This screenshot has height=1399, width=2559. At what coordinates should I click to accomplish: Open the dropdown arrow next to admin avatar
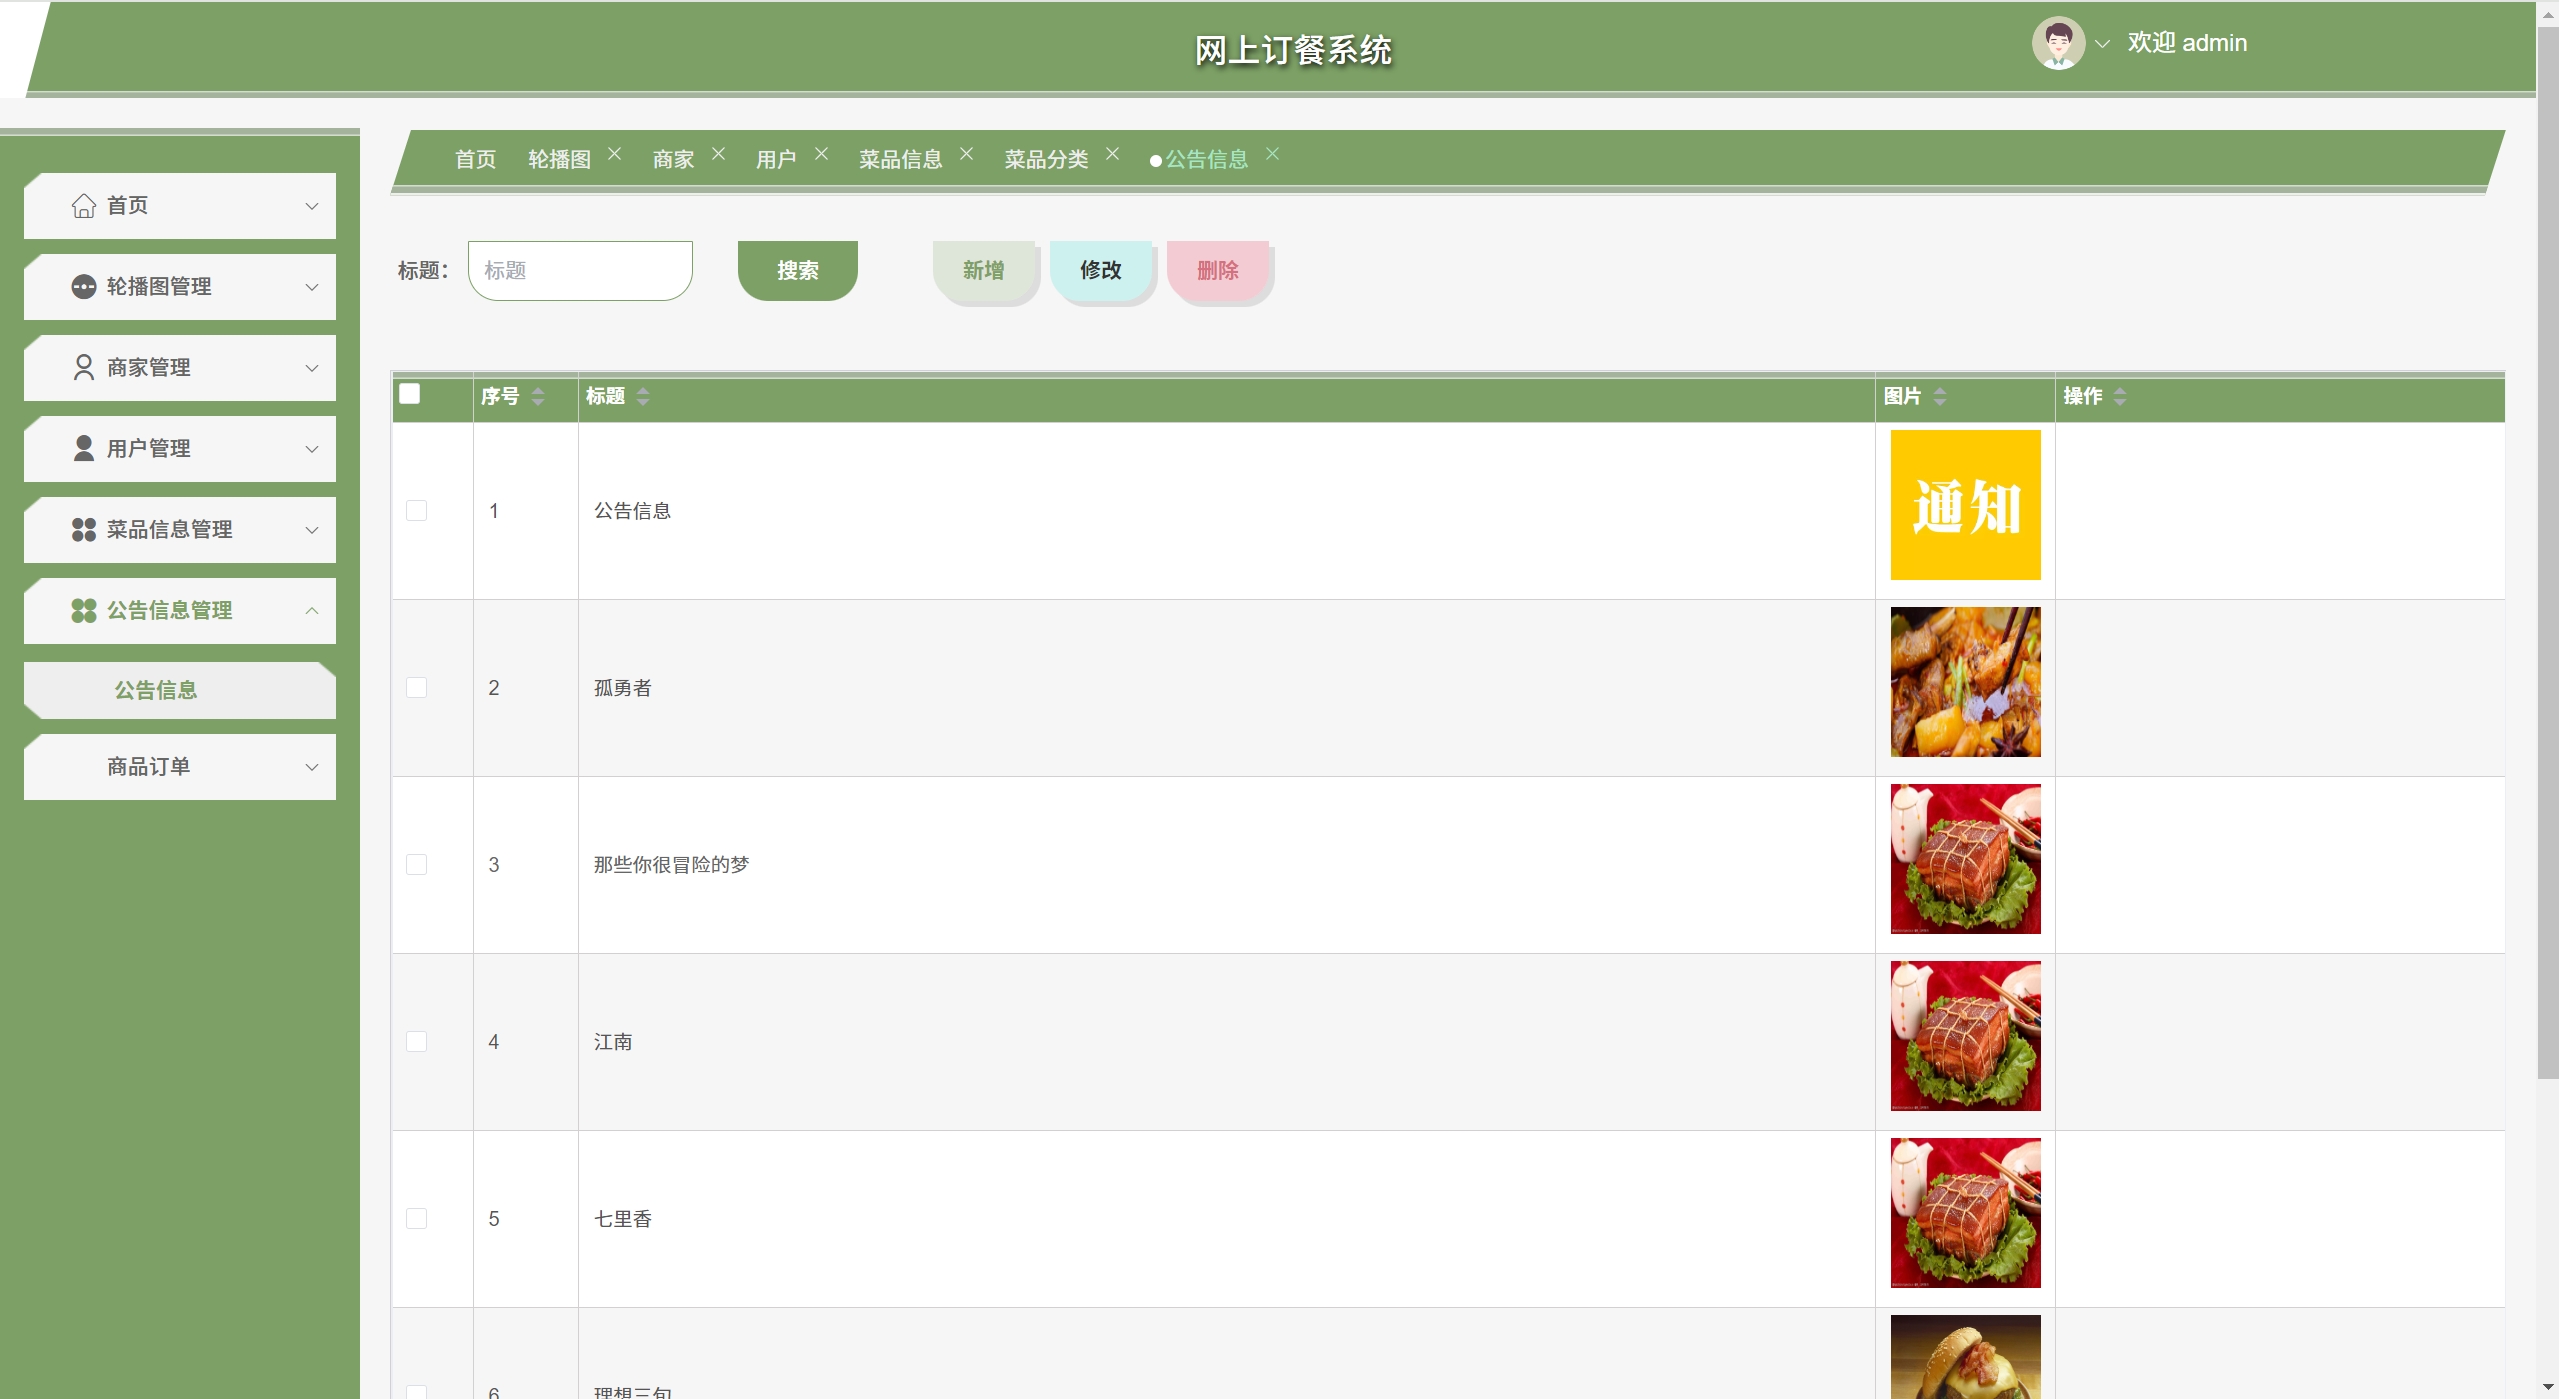coord(2102,44)
